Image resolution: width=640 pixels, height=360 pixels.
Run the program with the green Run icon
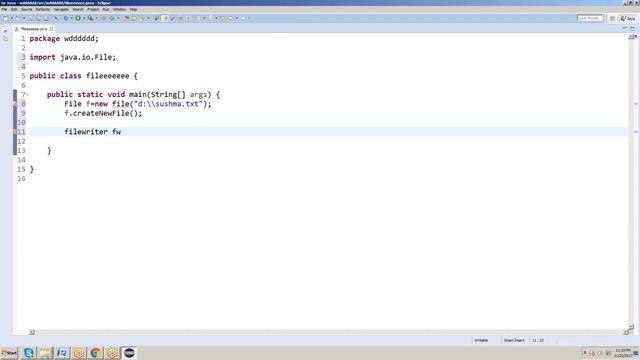[x=78, y=18]
